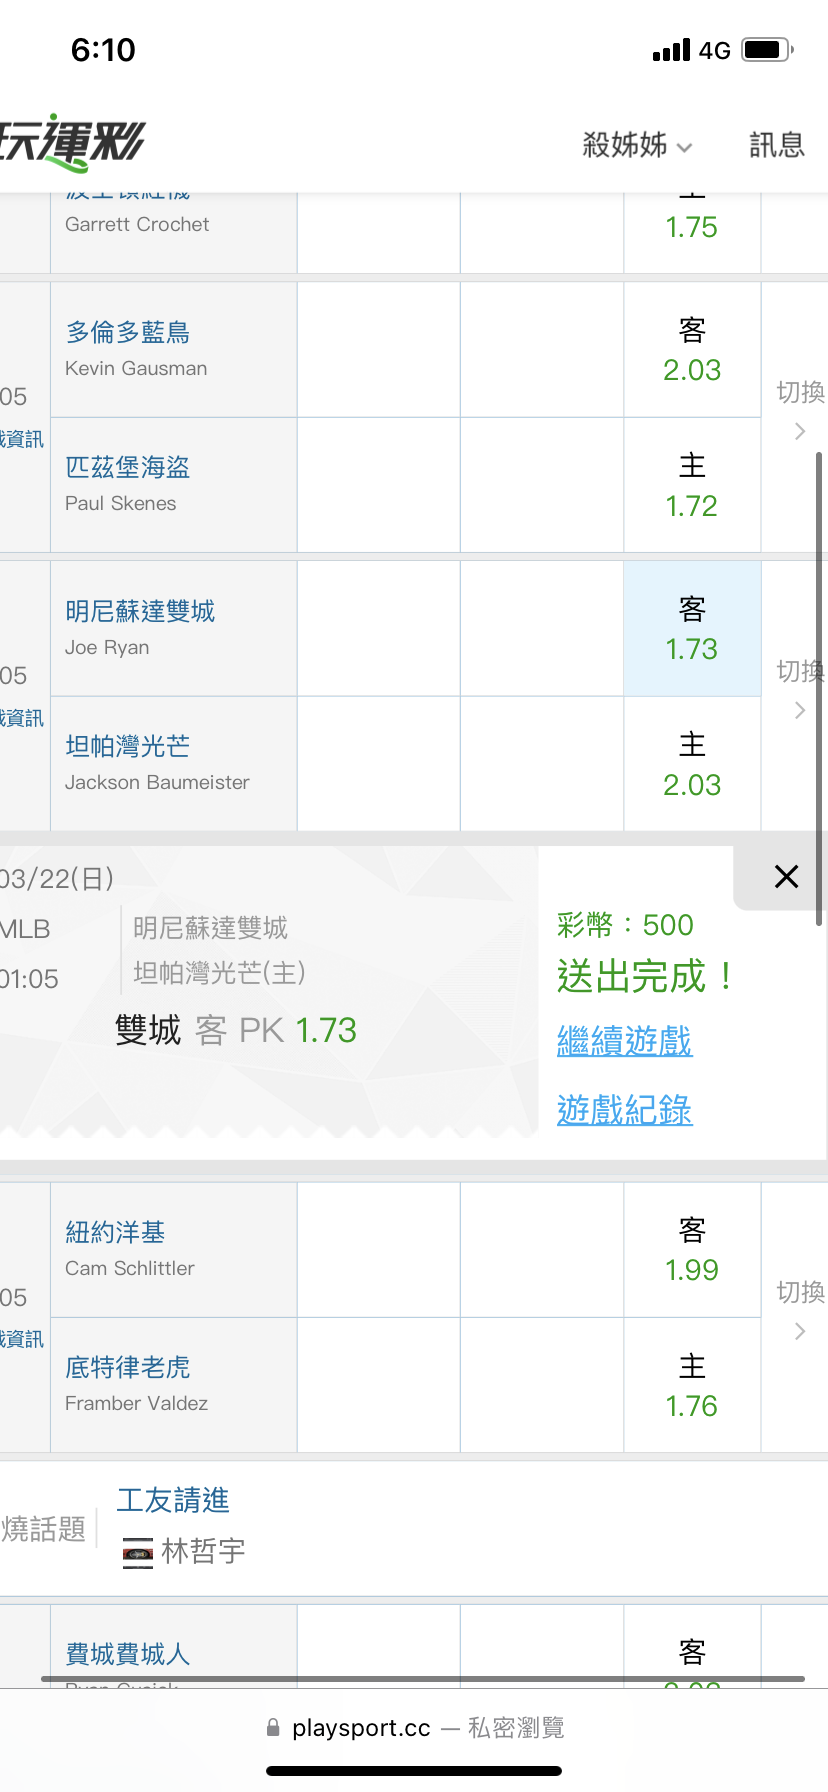Screen dimensions: 828x1792
Task: Open the 殺姊姊 account dropdown
Action: 637,146
